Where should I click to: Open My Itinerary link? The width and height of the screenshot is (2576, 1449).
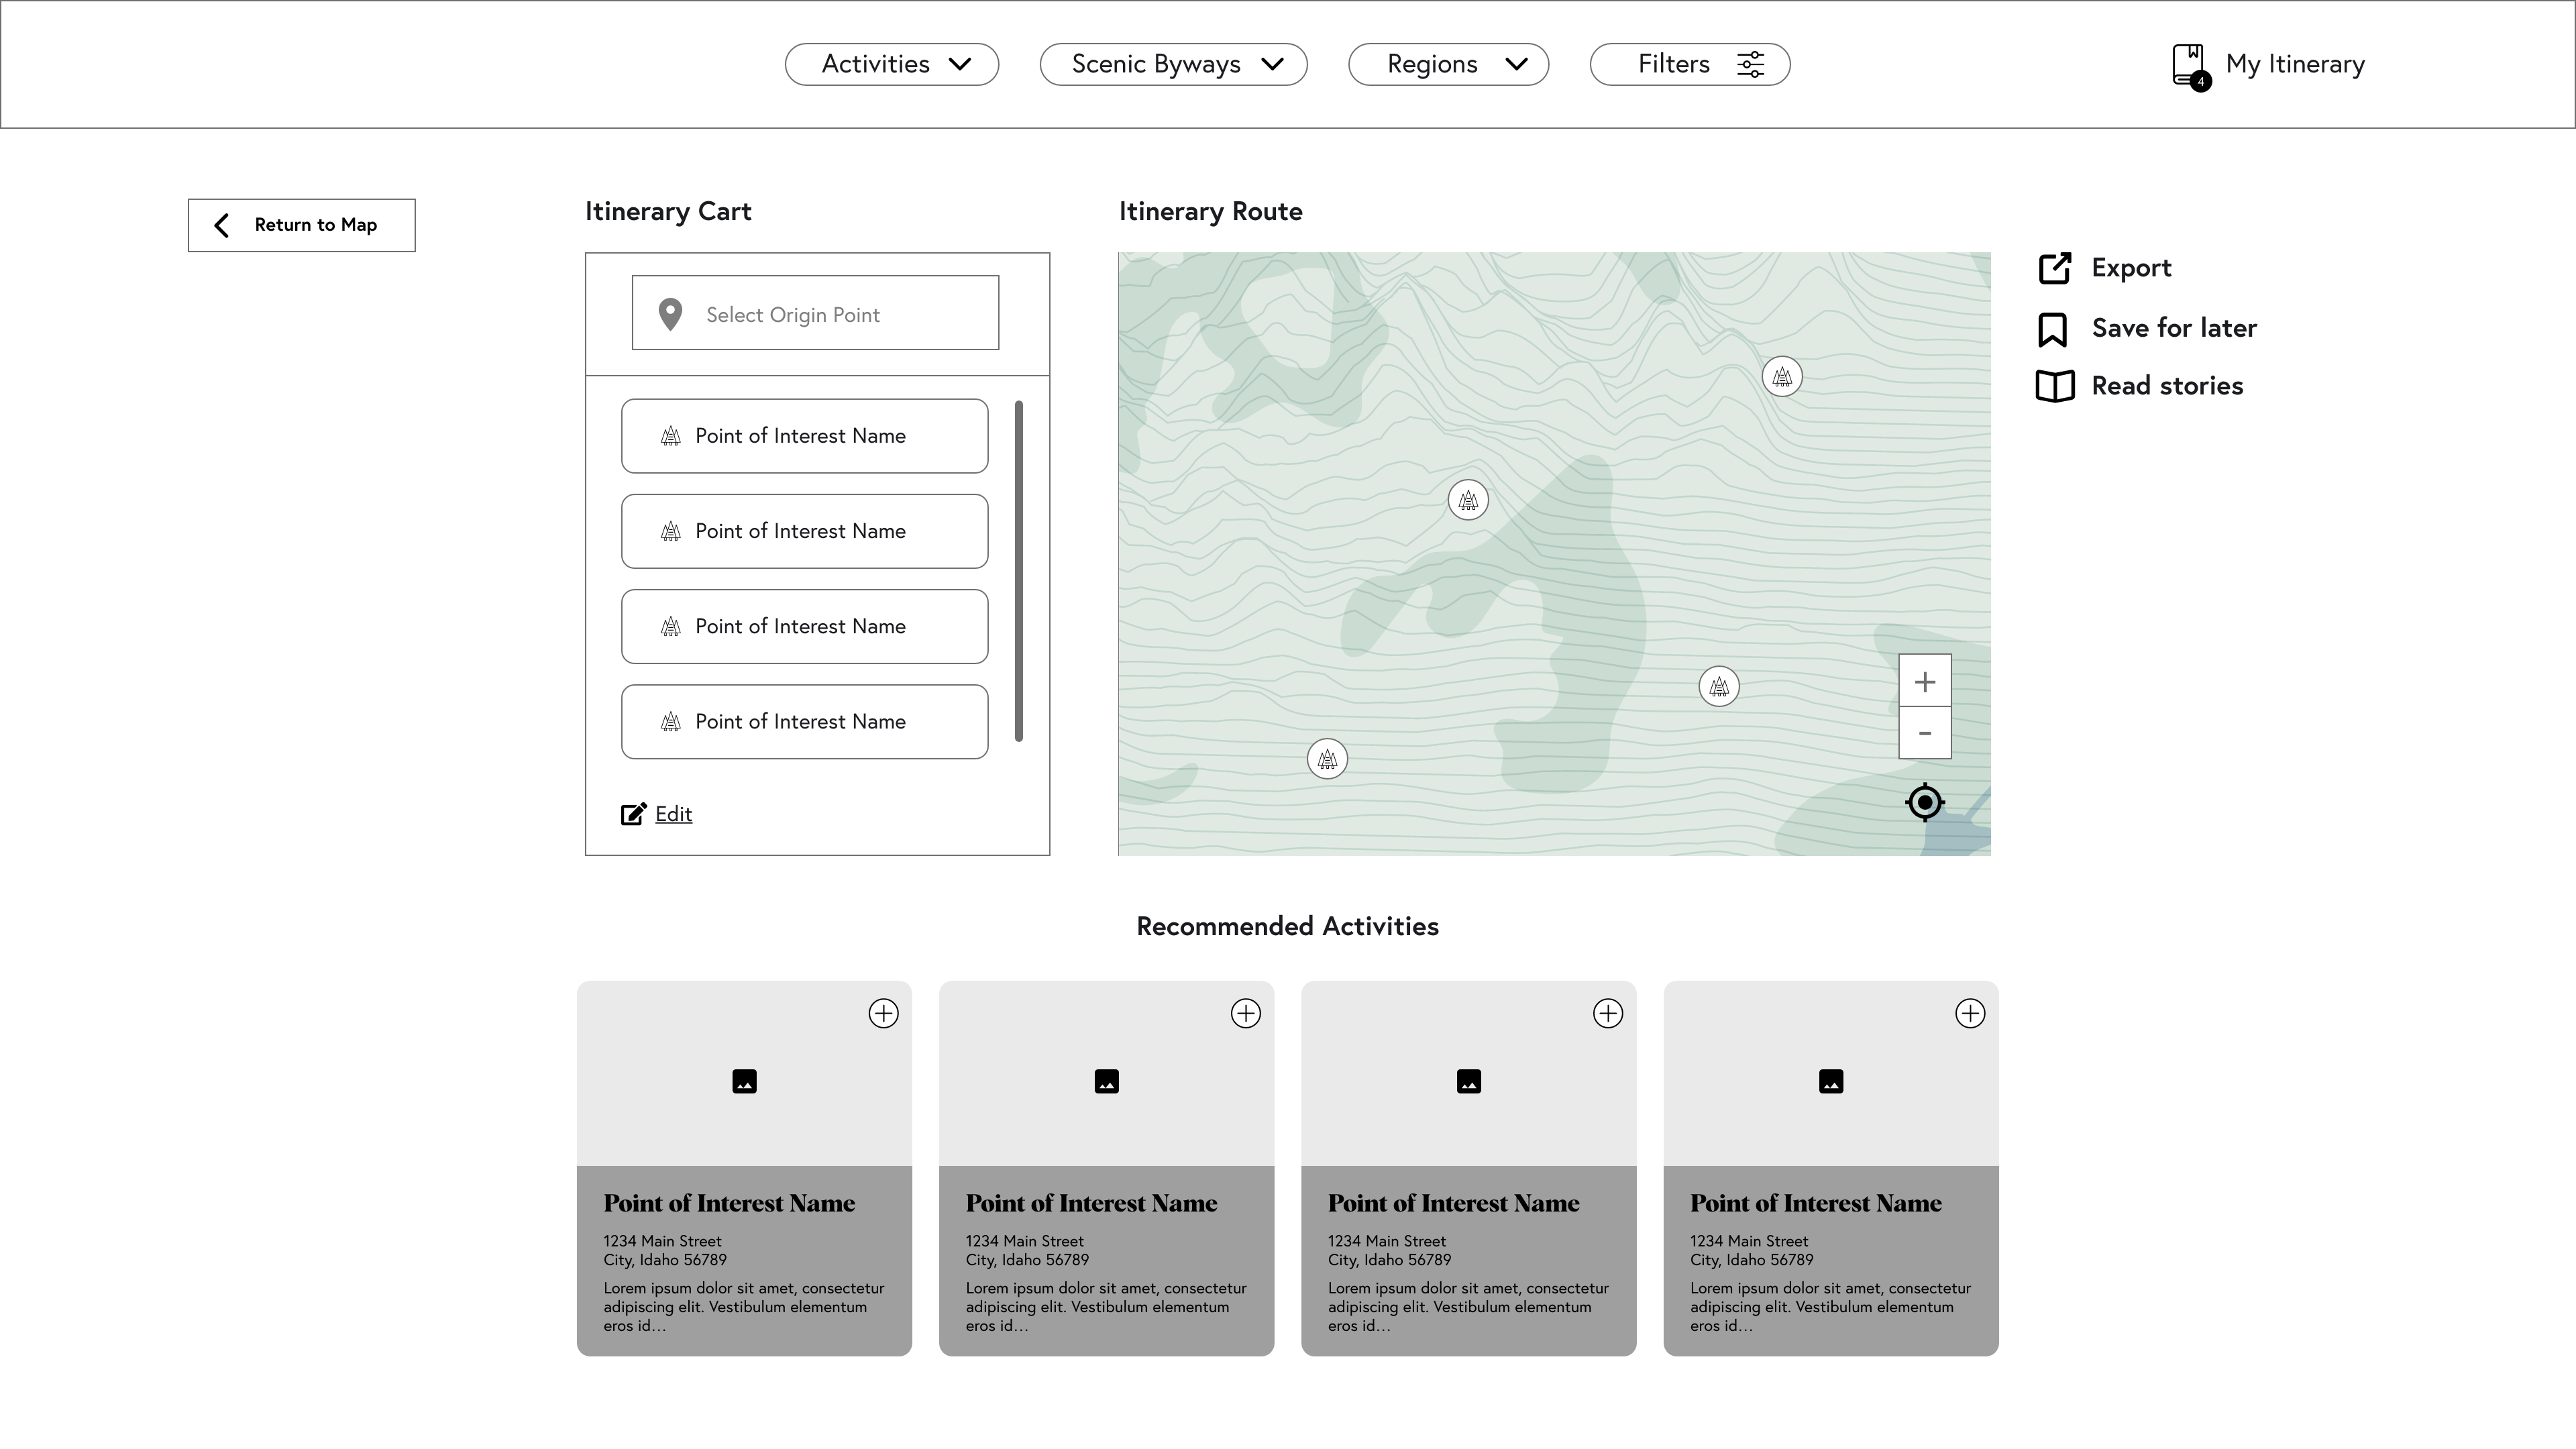2294,64
